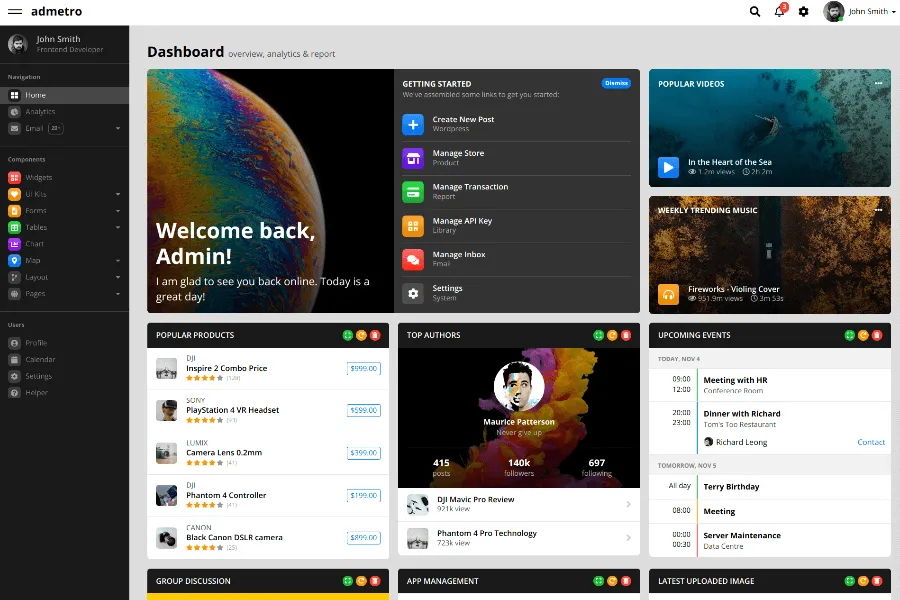Expand the Email submenu in sidebar
Viewport: 900px width, 600px height.
[x=117, y=128]
